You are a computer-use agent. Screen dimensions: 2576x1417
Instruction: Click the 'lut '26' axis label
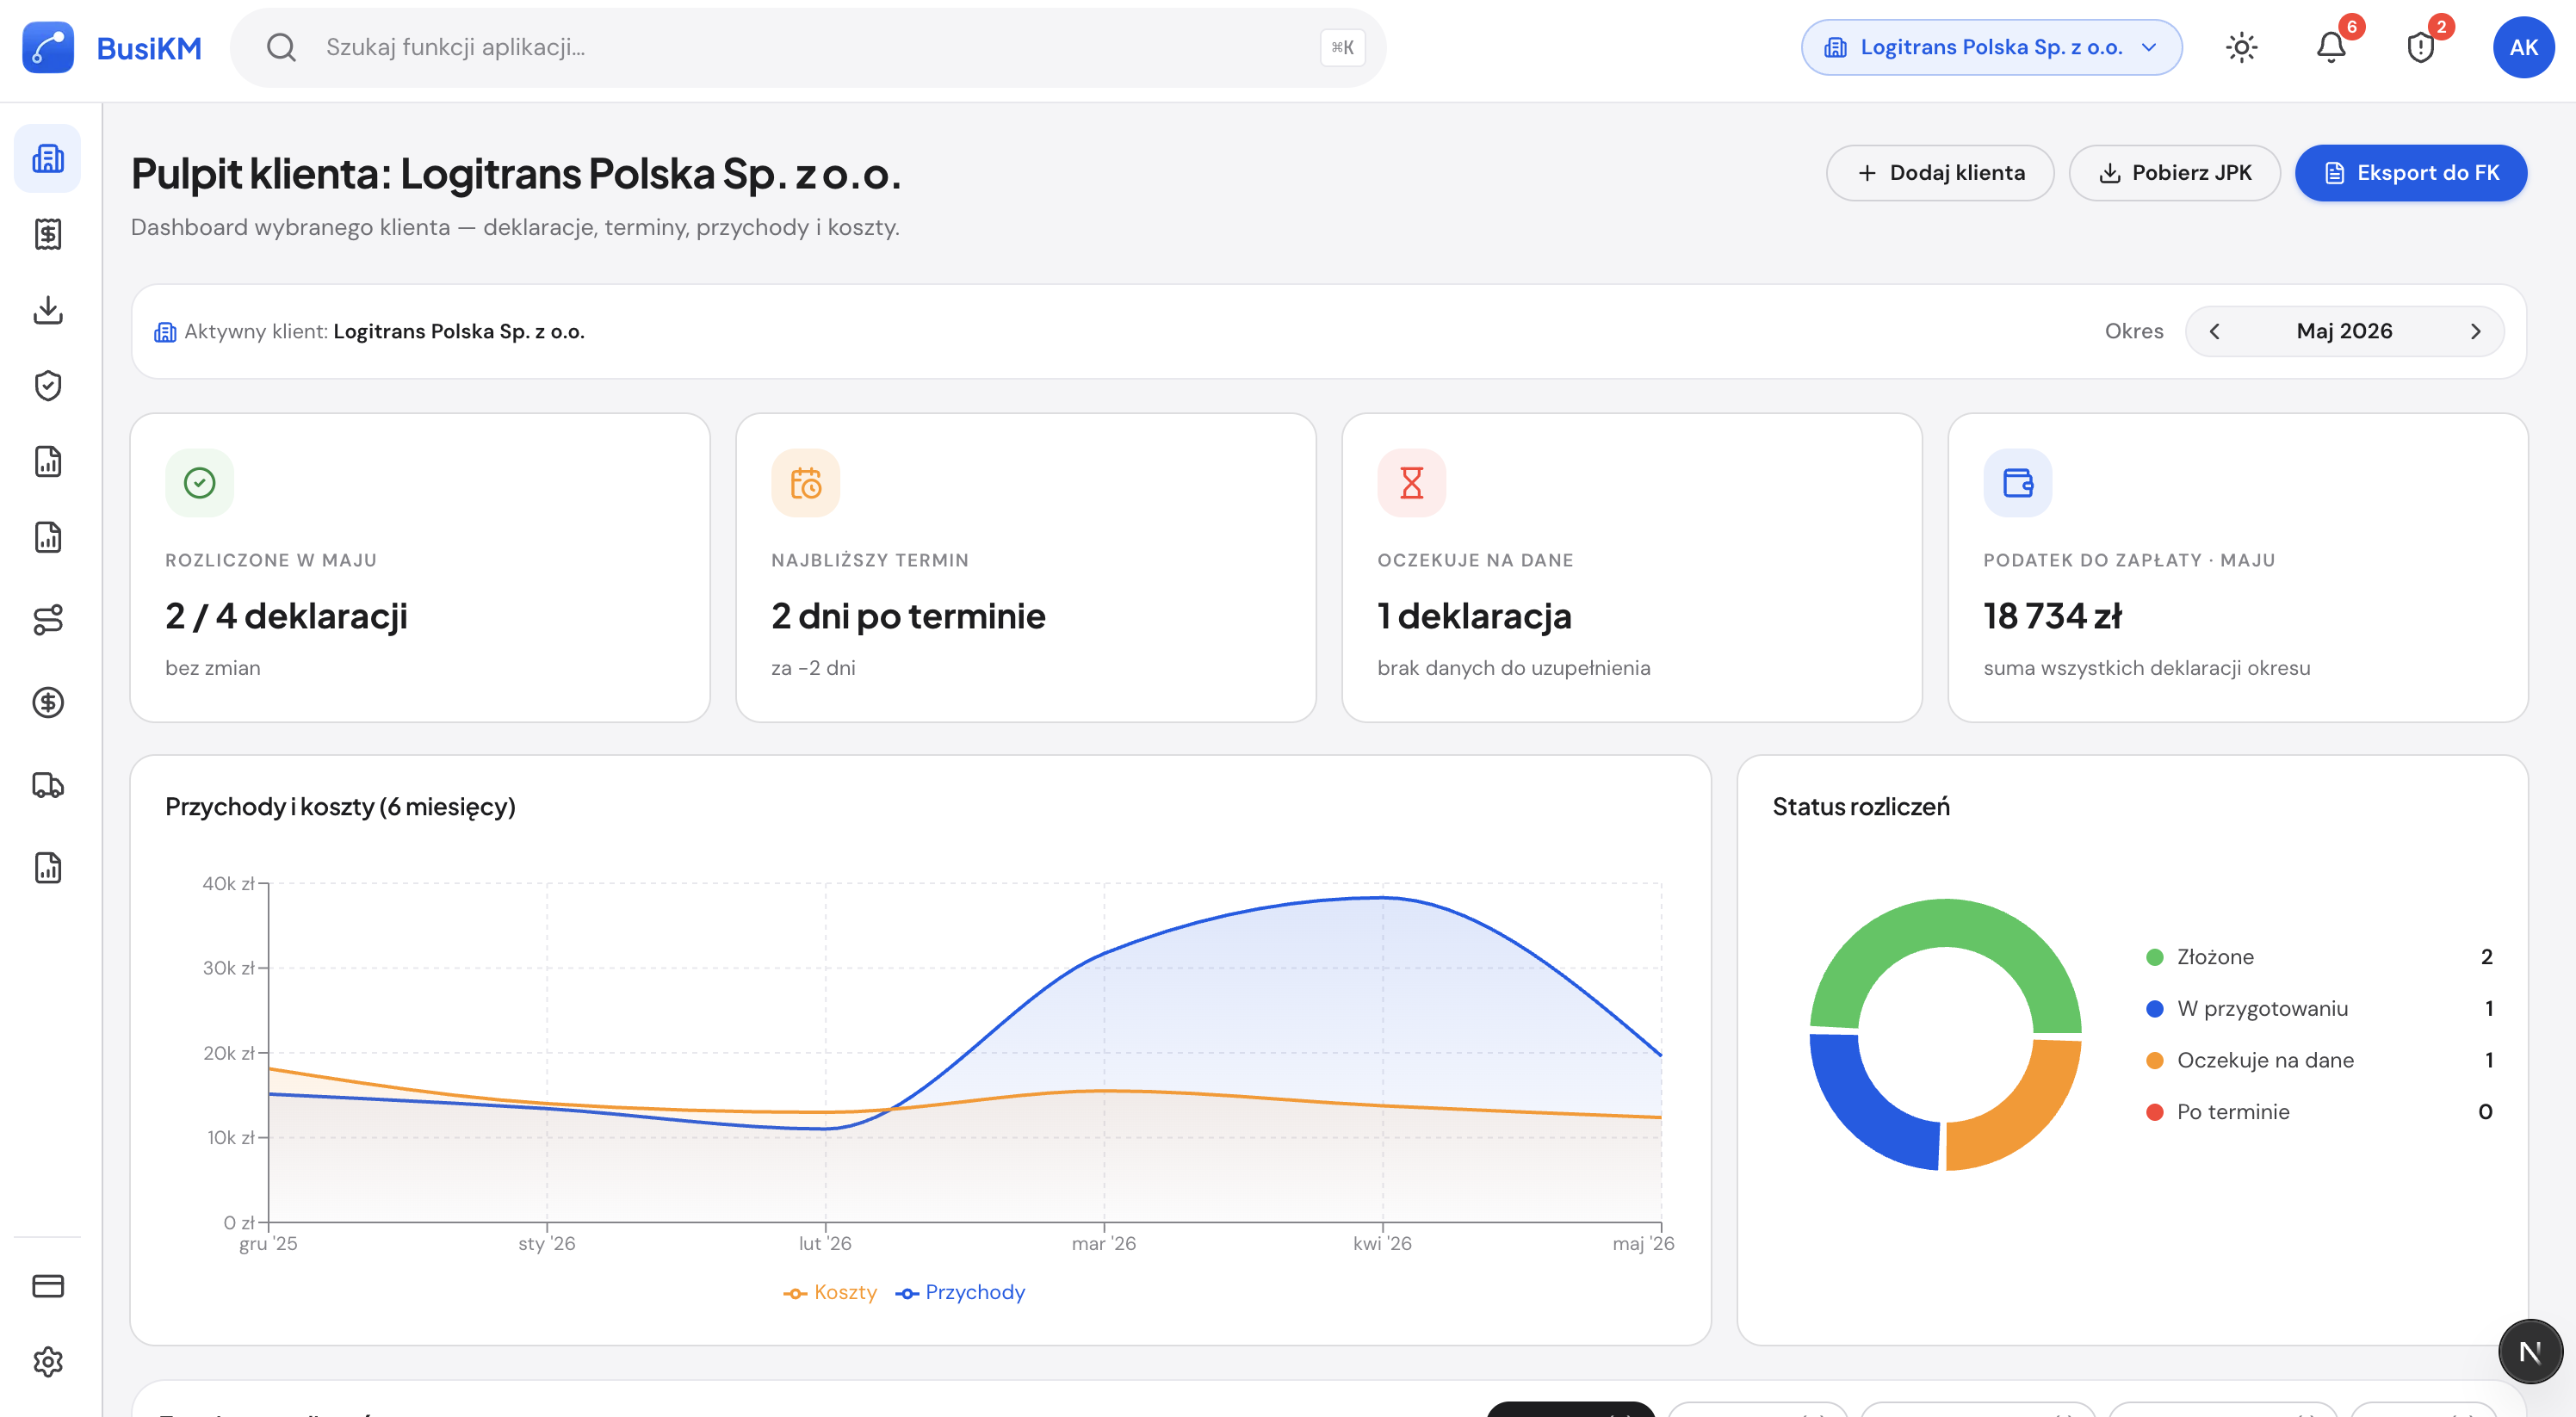pyautogui.click(x=825, y=1243)
